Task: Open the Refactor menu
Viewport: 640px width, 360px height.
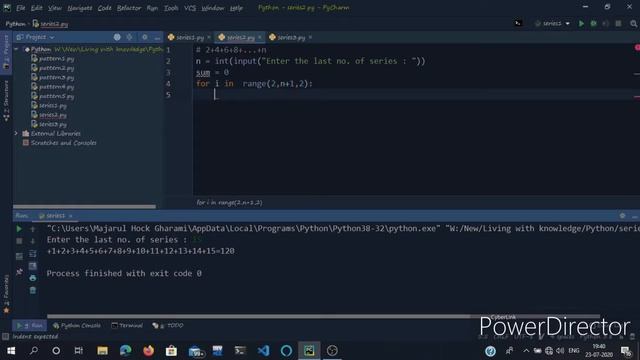Action: tap(129, 8)
